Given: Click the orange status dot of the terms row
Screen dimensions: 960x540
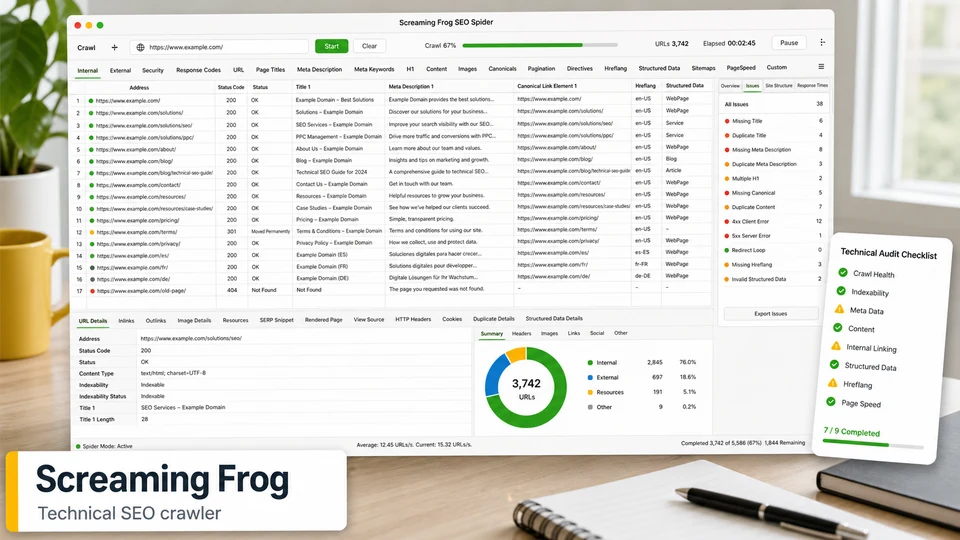Looking at the screenshot, I should (x=92, y=232).
